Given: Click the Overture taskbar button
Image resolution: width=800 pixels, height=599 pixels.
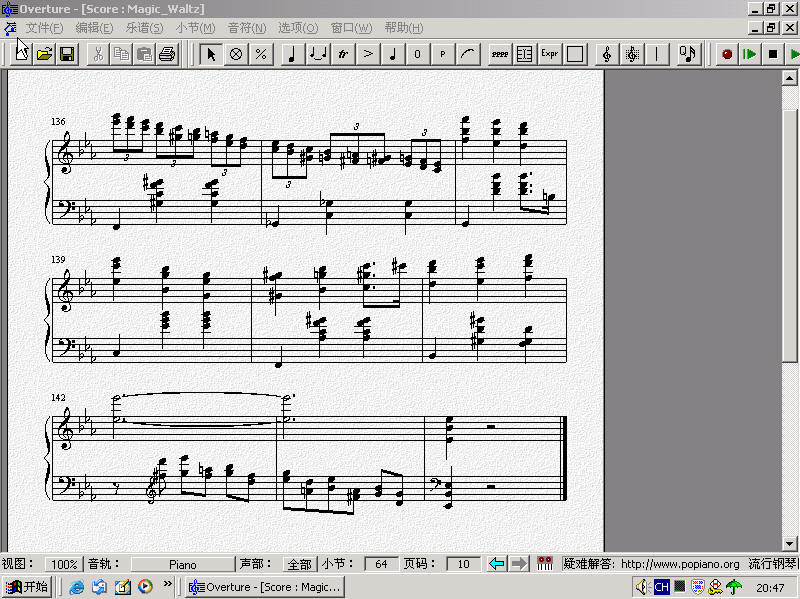Looking at the screenshot, I should [x=264, y=587].
